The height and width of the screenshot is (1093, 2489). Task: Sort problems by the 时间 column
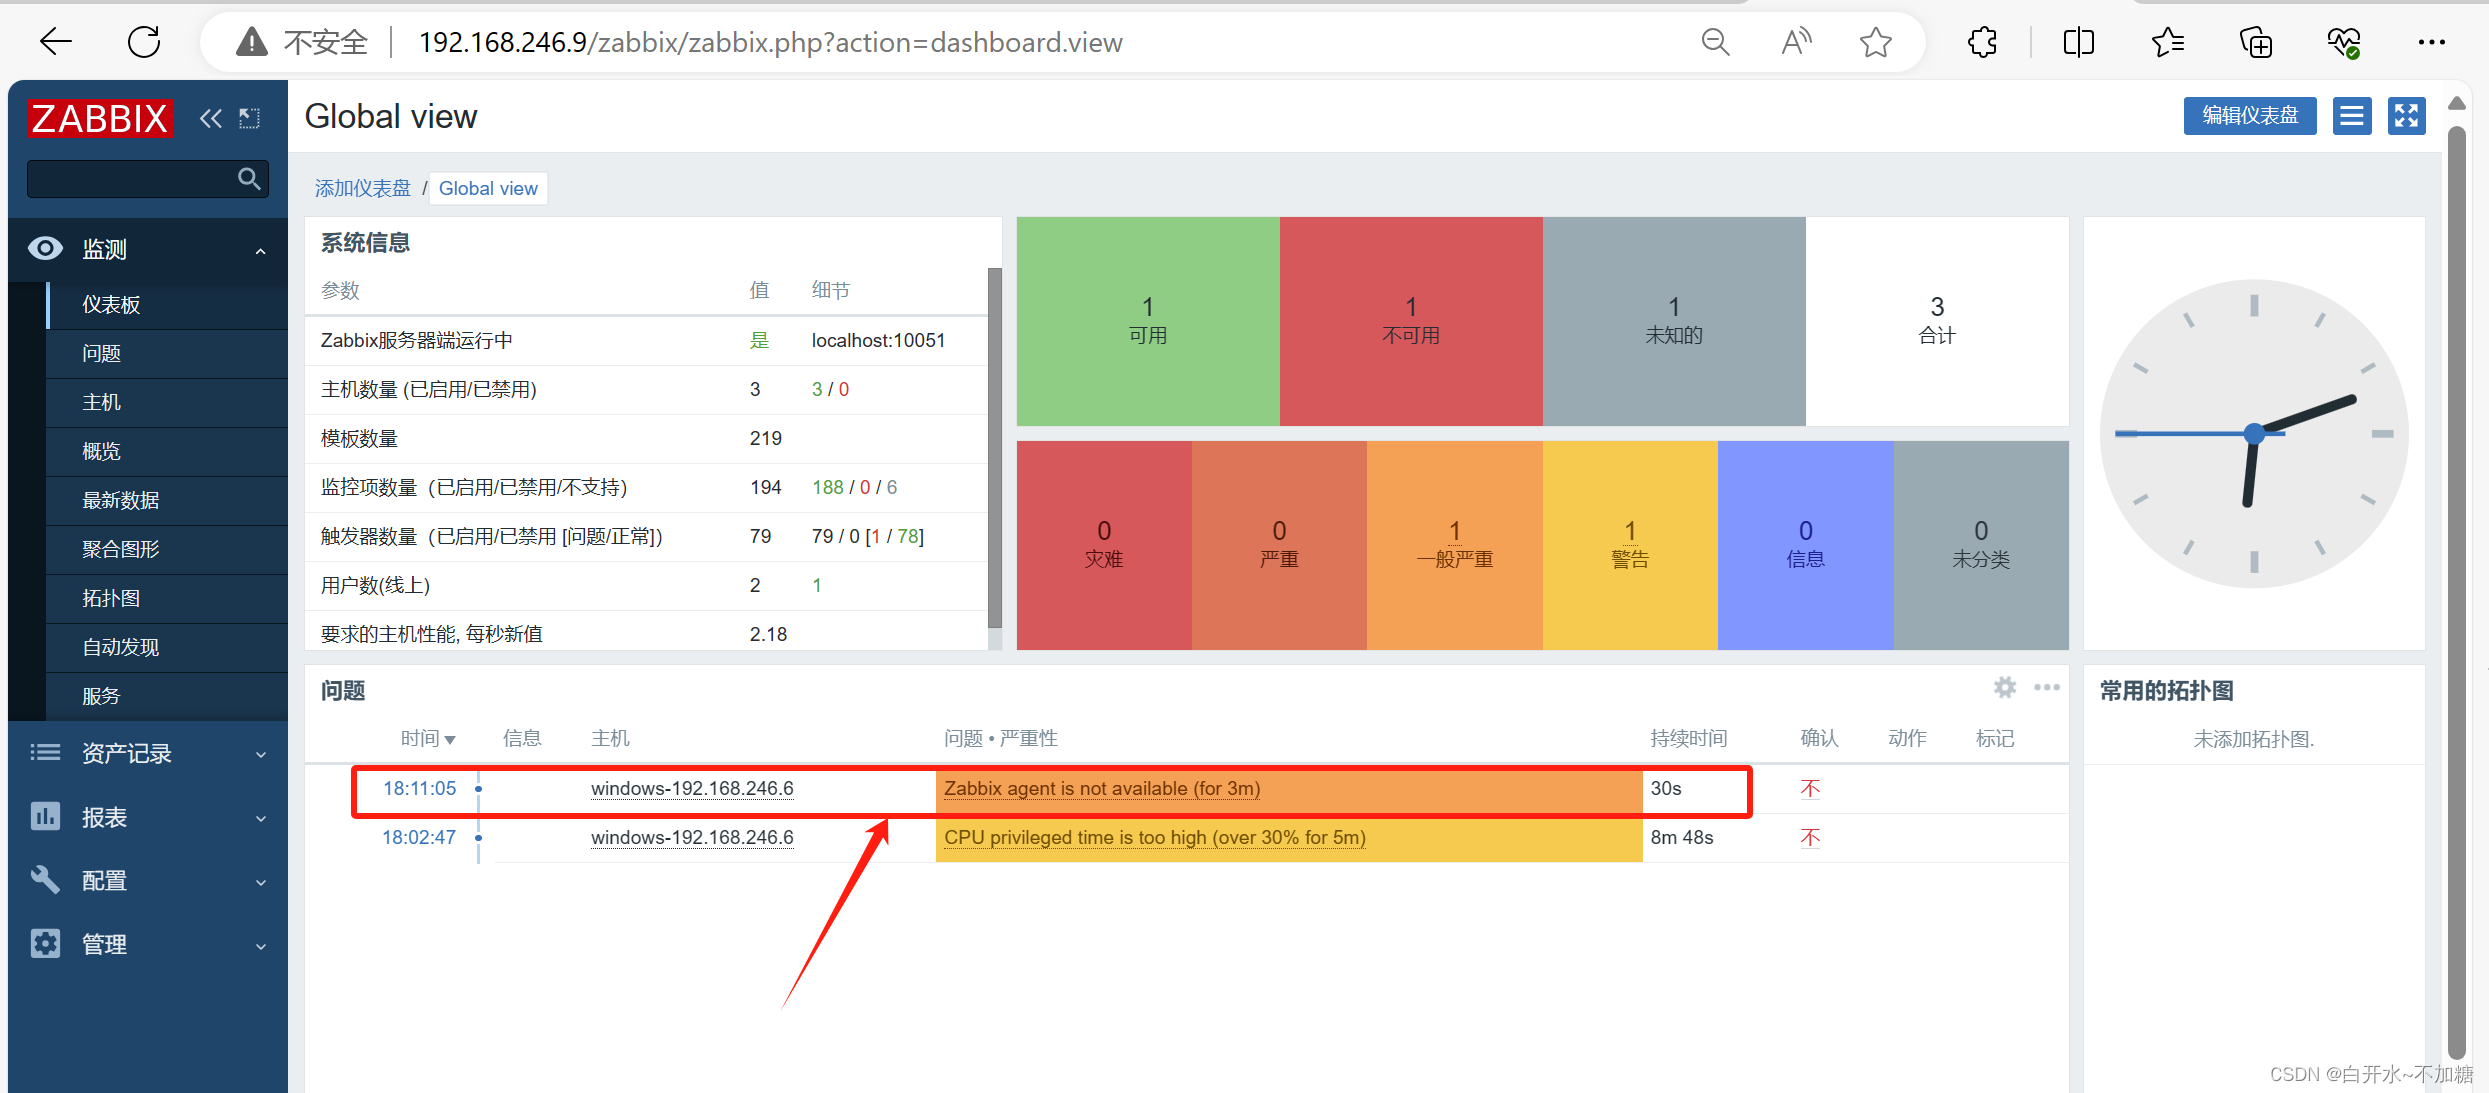[428, 738]
